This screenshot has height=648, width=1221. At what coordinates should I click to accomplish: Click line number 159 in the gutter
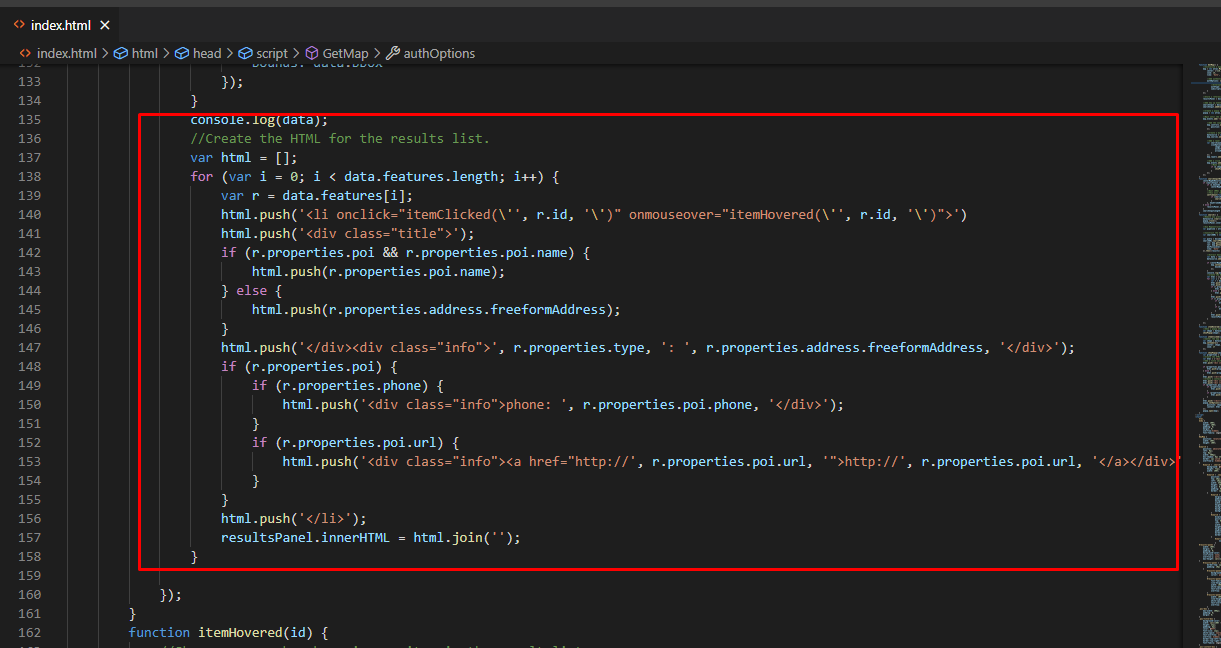30,575
